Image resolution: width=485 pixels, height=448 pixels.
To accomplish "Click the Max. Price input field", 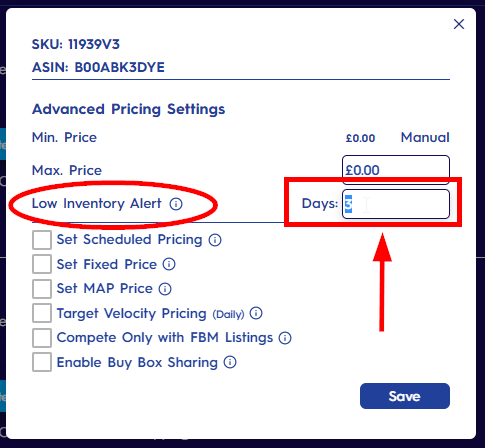I will coord(396,170).
